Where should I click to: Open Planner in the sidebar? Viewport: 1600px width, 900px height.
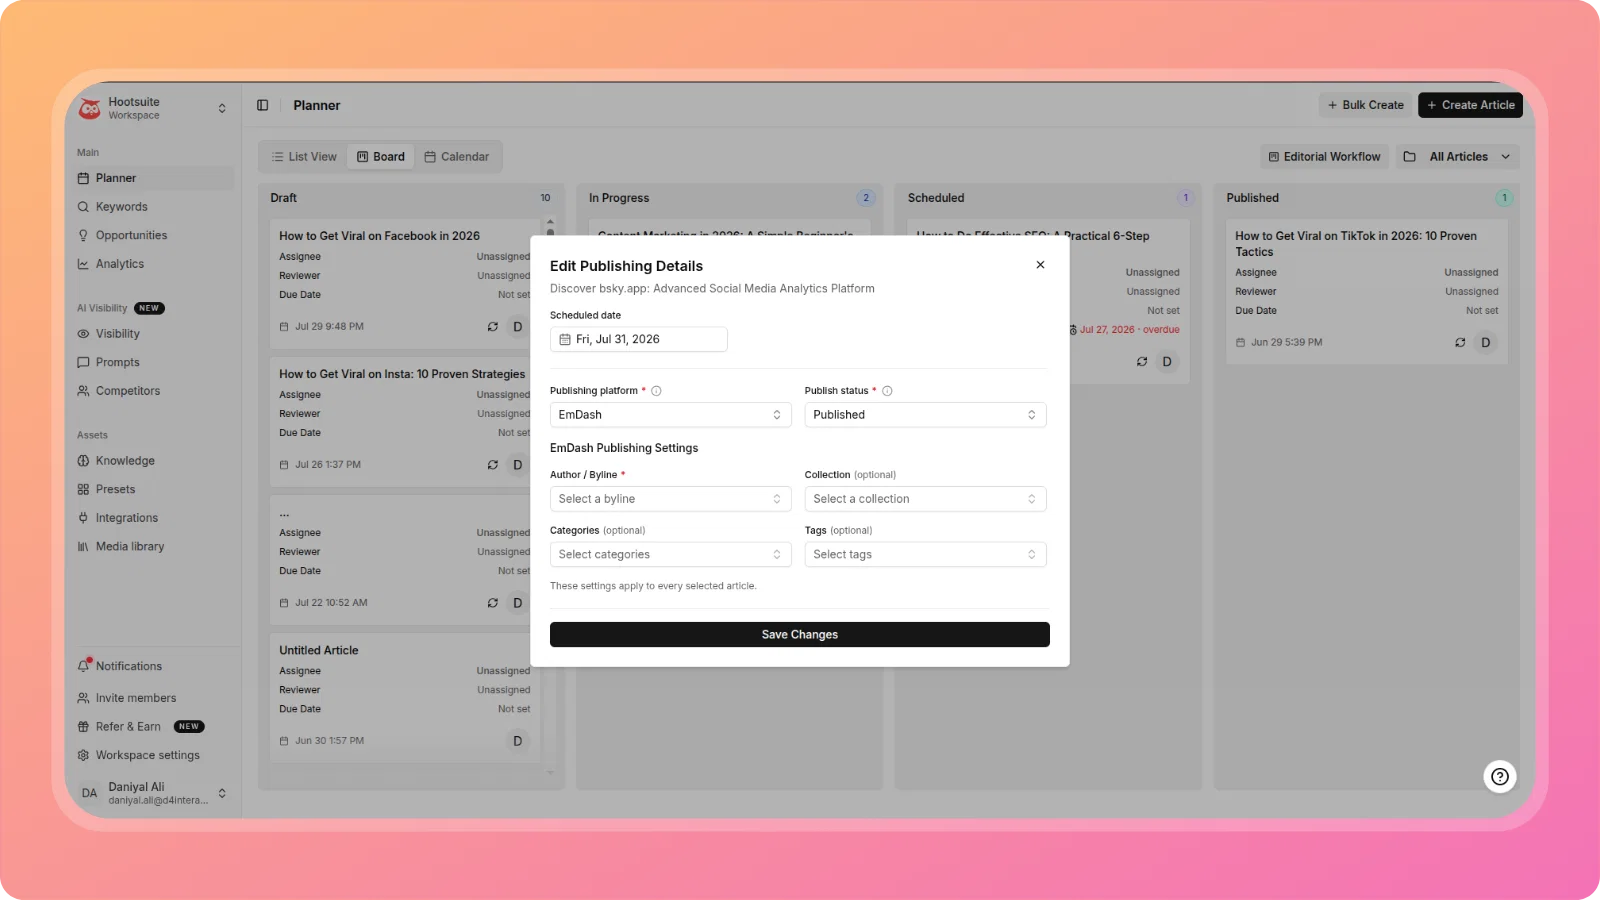154,178
